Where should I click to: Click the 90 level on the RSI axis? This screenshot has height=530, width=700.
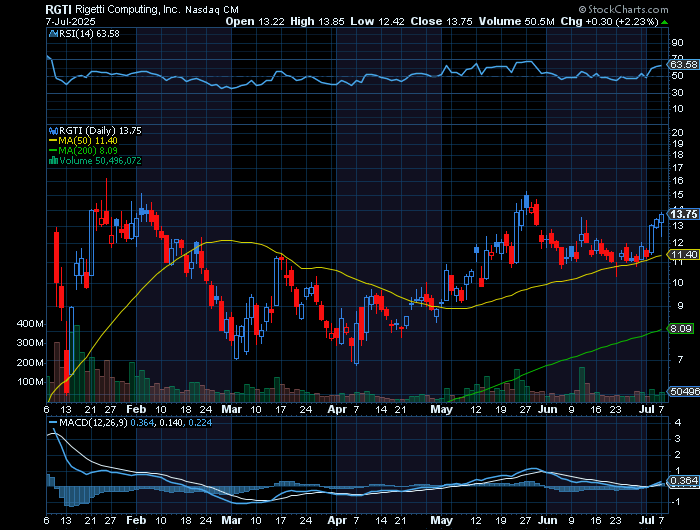tap(677, 43)
